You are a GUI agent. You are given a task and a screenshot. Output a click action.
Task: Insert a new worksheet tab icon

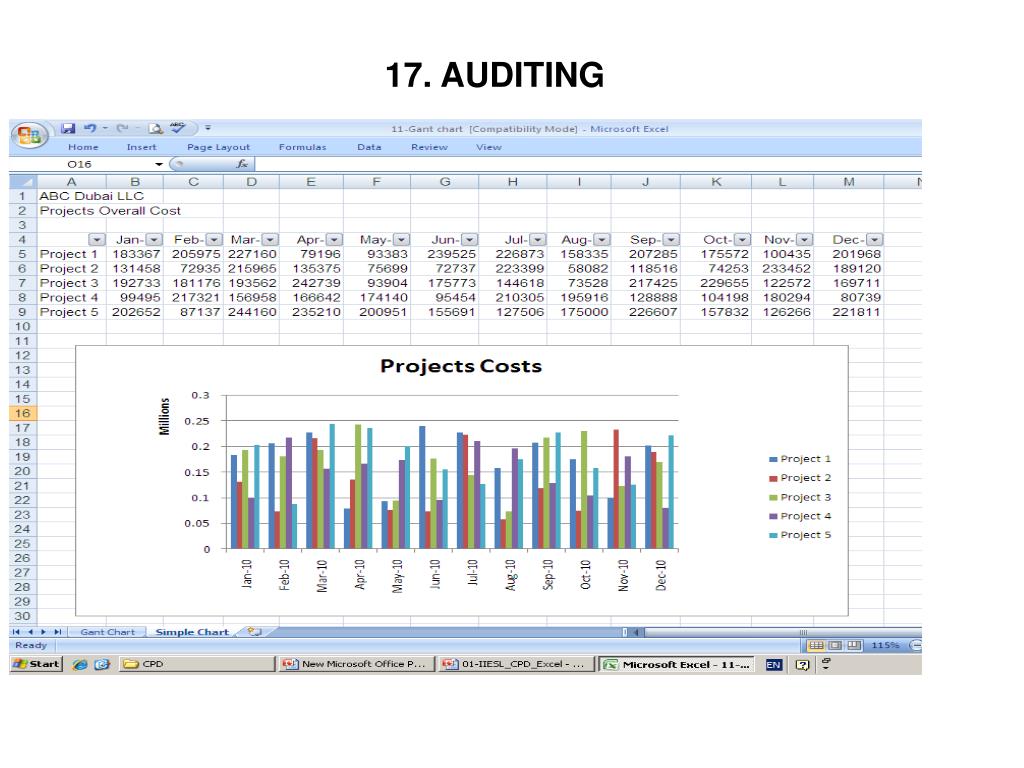254,632
